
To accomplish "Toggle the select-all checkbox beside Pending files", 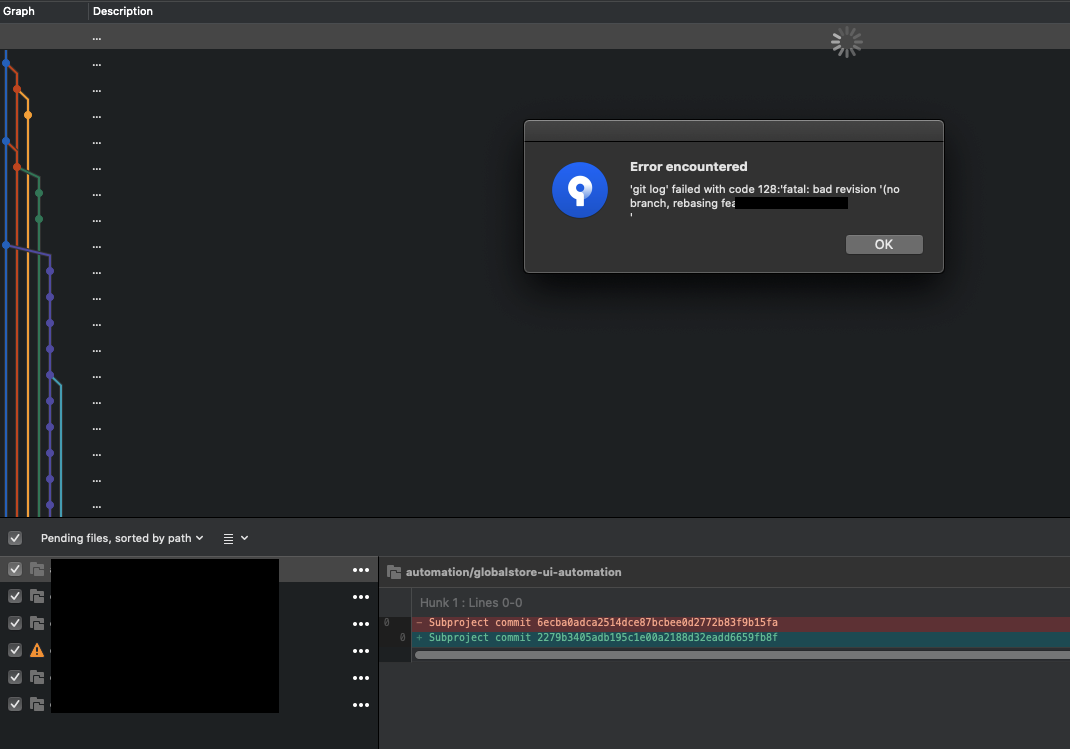I will (x=15, y=538).
